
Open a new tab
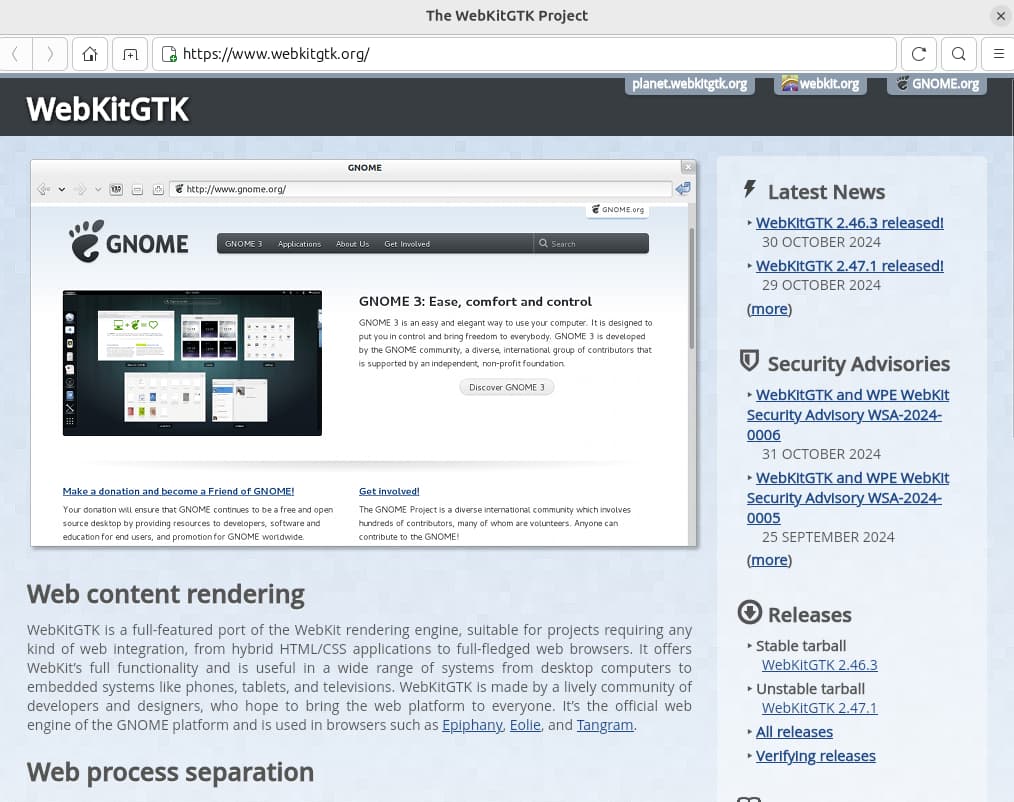130,54
